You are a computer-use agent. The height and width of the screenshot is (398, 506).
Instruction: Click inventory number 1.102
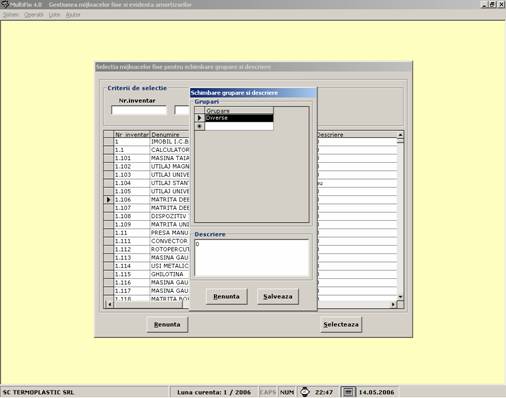tap(132, 167)
